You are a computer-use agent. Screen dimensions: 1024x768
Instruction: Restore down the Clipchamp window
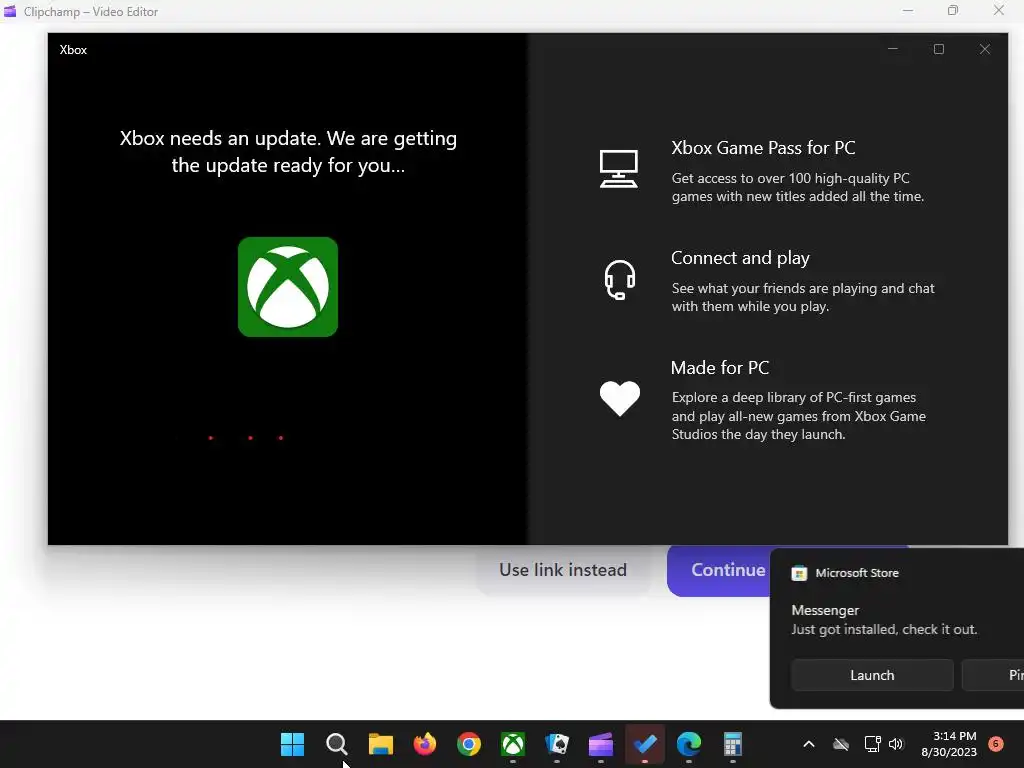point(953,10)
